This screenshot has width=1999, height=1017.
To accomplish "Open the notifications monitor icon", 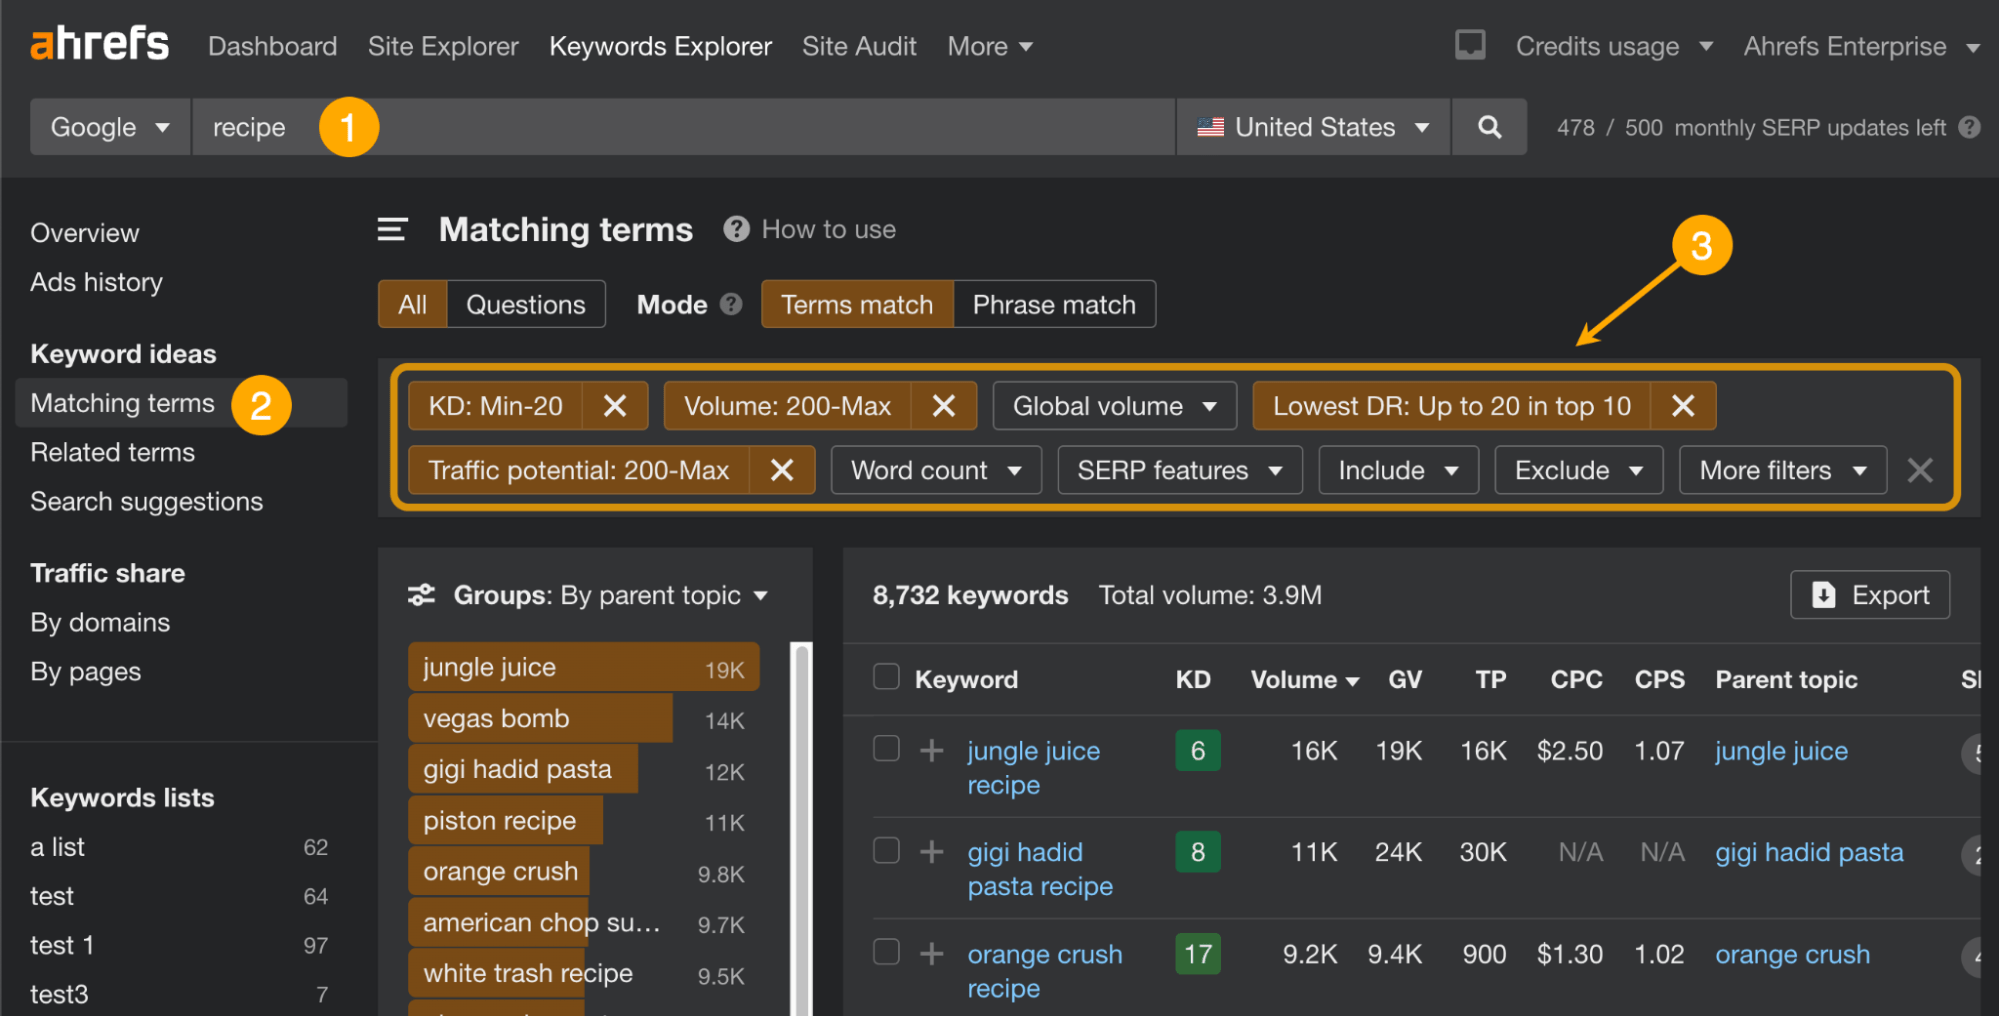I will pos(1469,45).
